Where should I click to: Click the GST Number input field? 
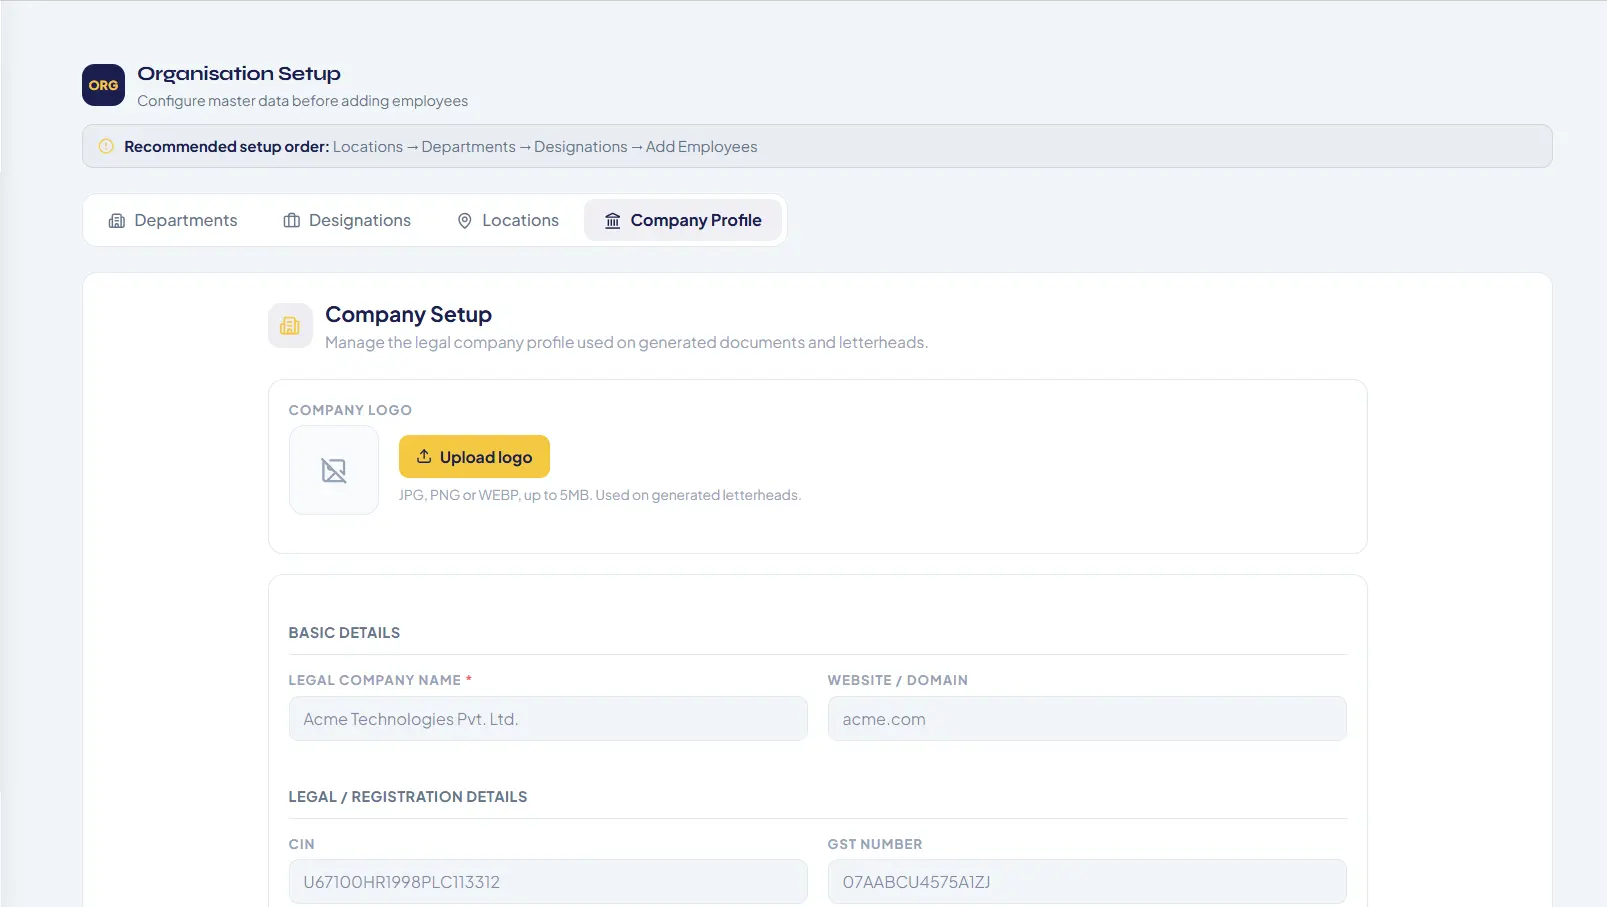1087,882
